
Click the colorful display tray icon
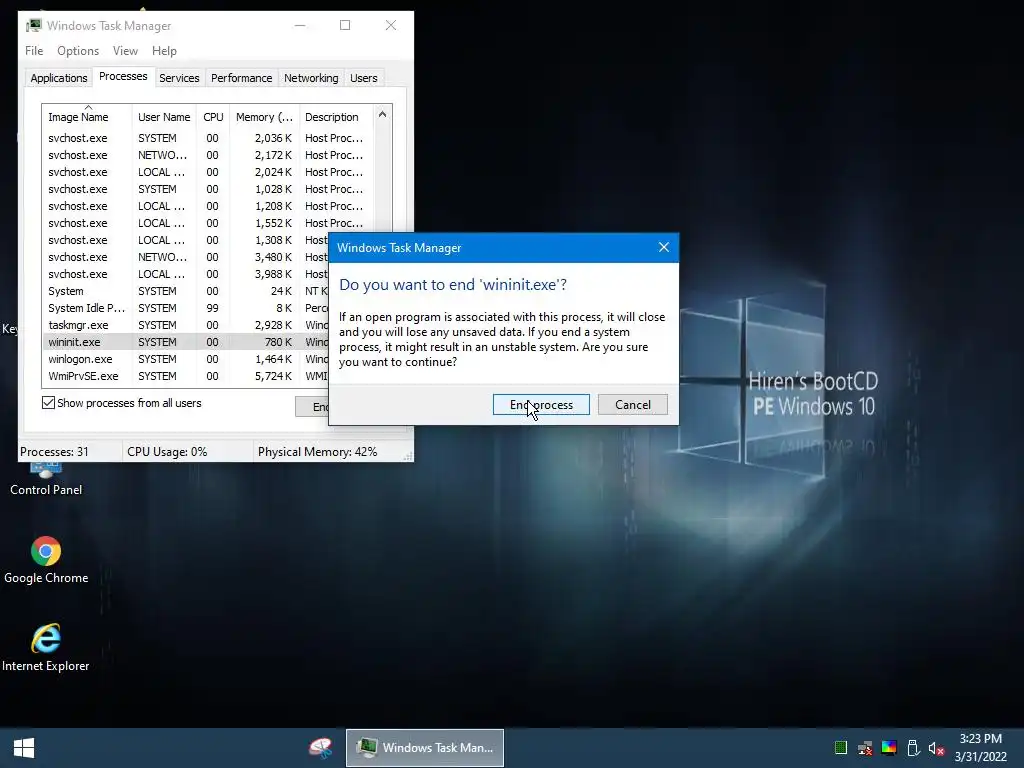[x=889, y=748]
